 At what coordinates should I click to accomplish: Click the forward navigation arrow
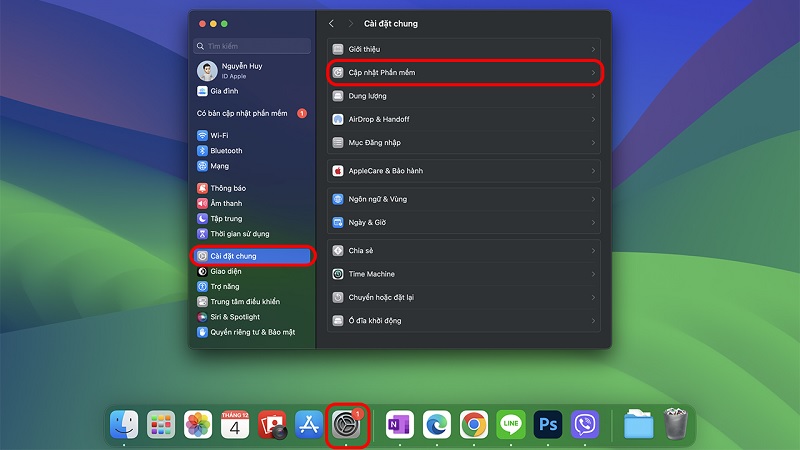click(350, 23)
